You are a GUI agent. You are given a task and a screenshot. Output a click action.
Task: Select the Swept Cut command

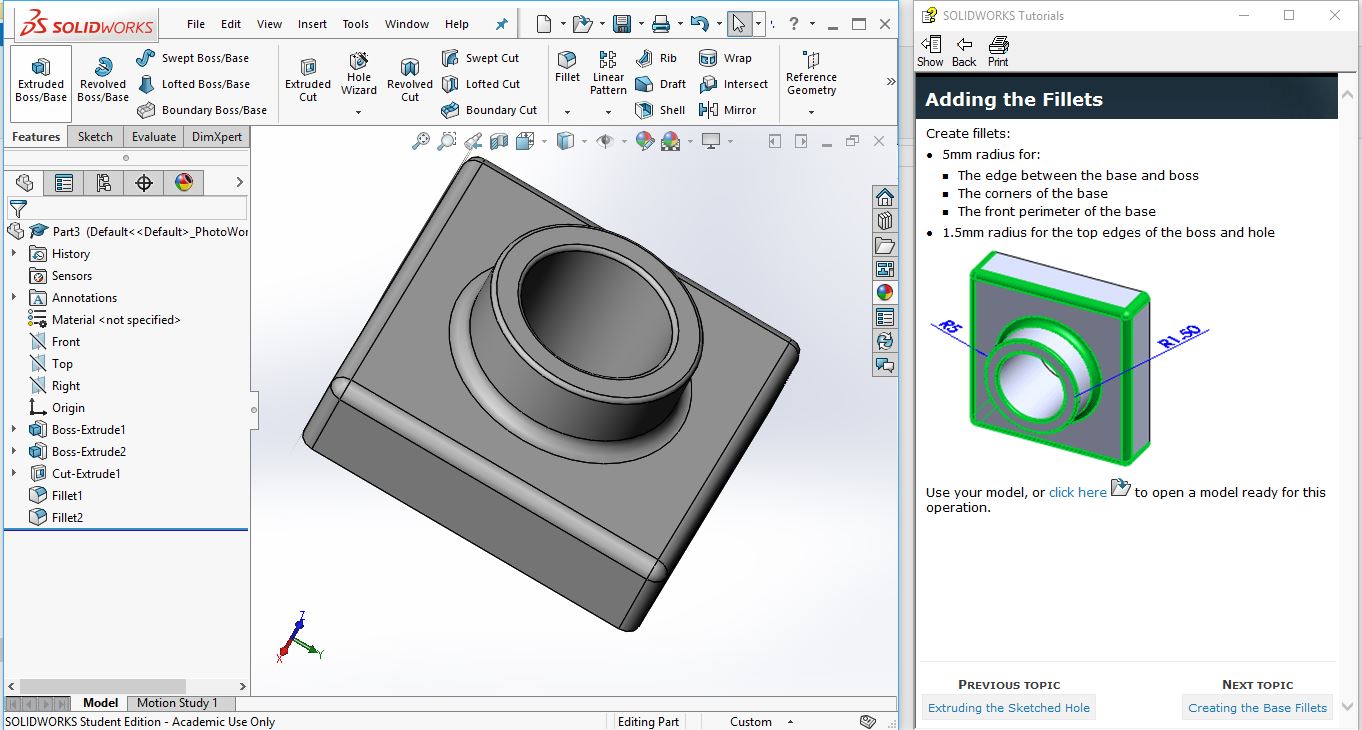pyautogui.click(x=480, y=58)
